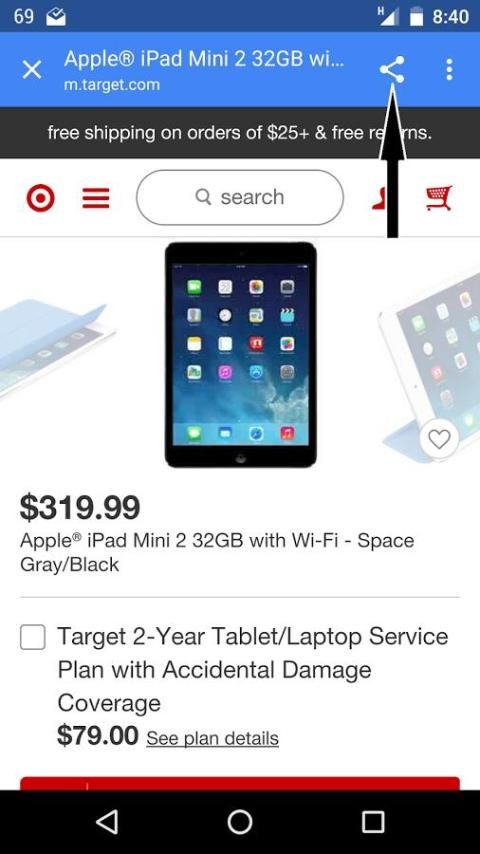Open See plan details link

pos(212,739)
